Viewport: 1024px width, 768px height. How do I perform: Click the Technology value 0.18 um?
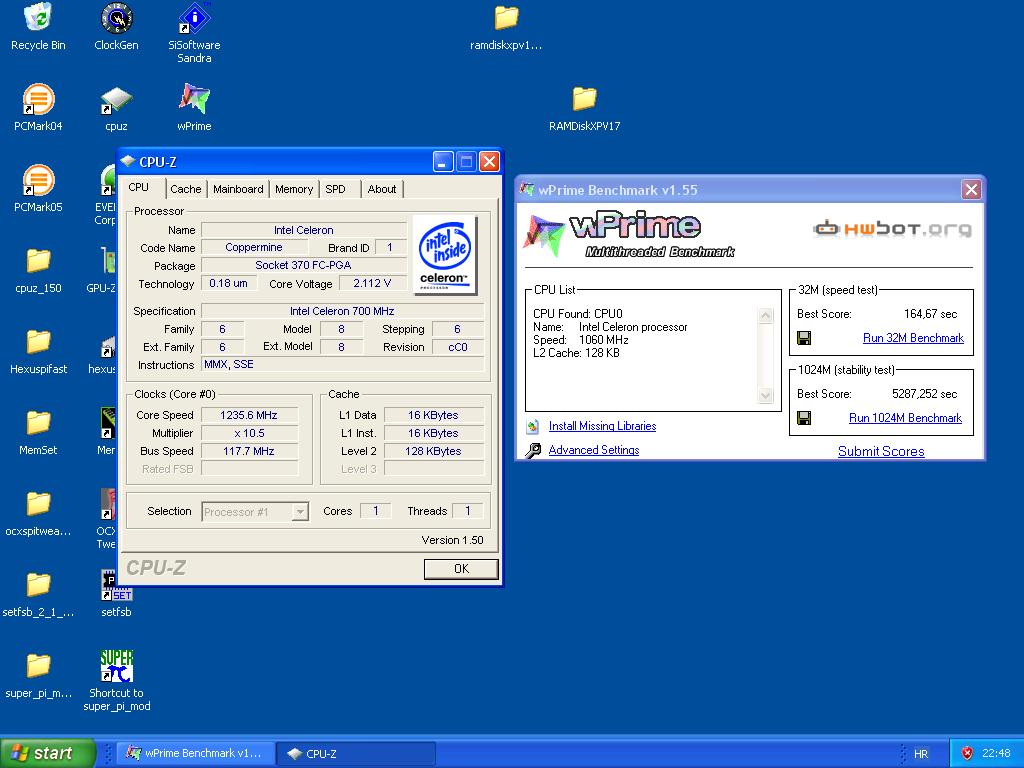click(x=229, y=283)
